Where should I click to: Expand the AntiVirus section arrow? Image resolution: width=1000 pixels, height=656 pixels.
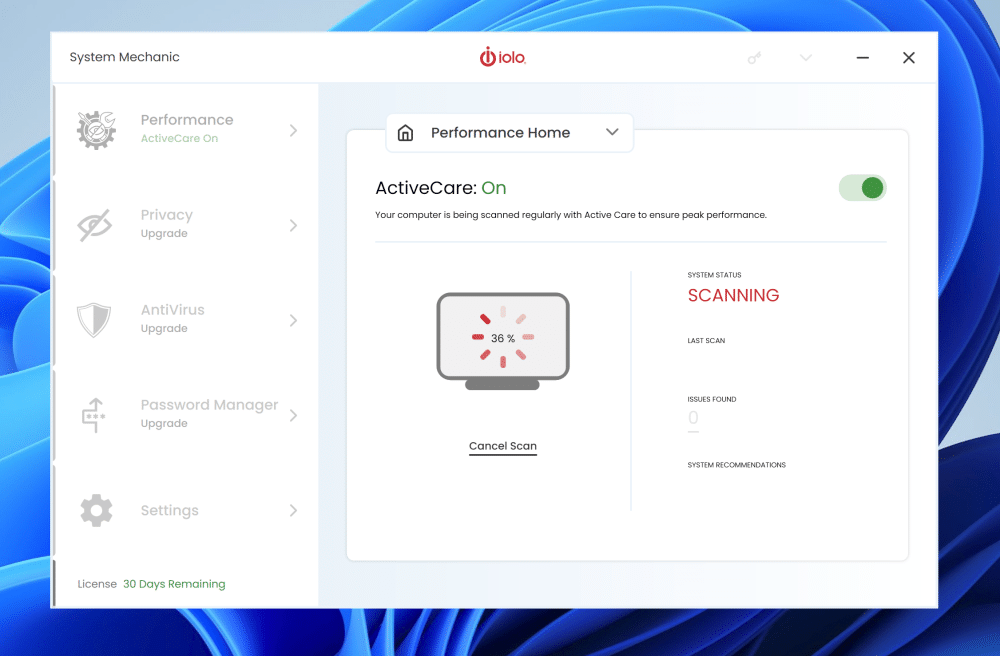[x=293, y=320]
